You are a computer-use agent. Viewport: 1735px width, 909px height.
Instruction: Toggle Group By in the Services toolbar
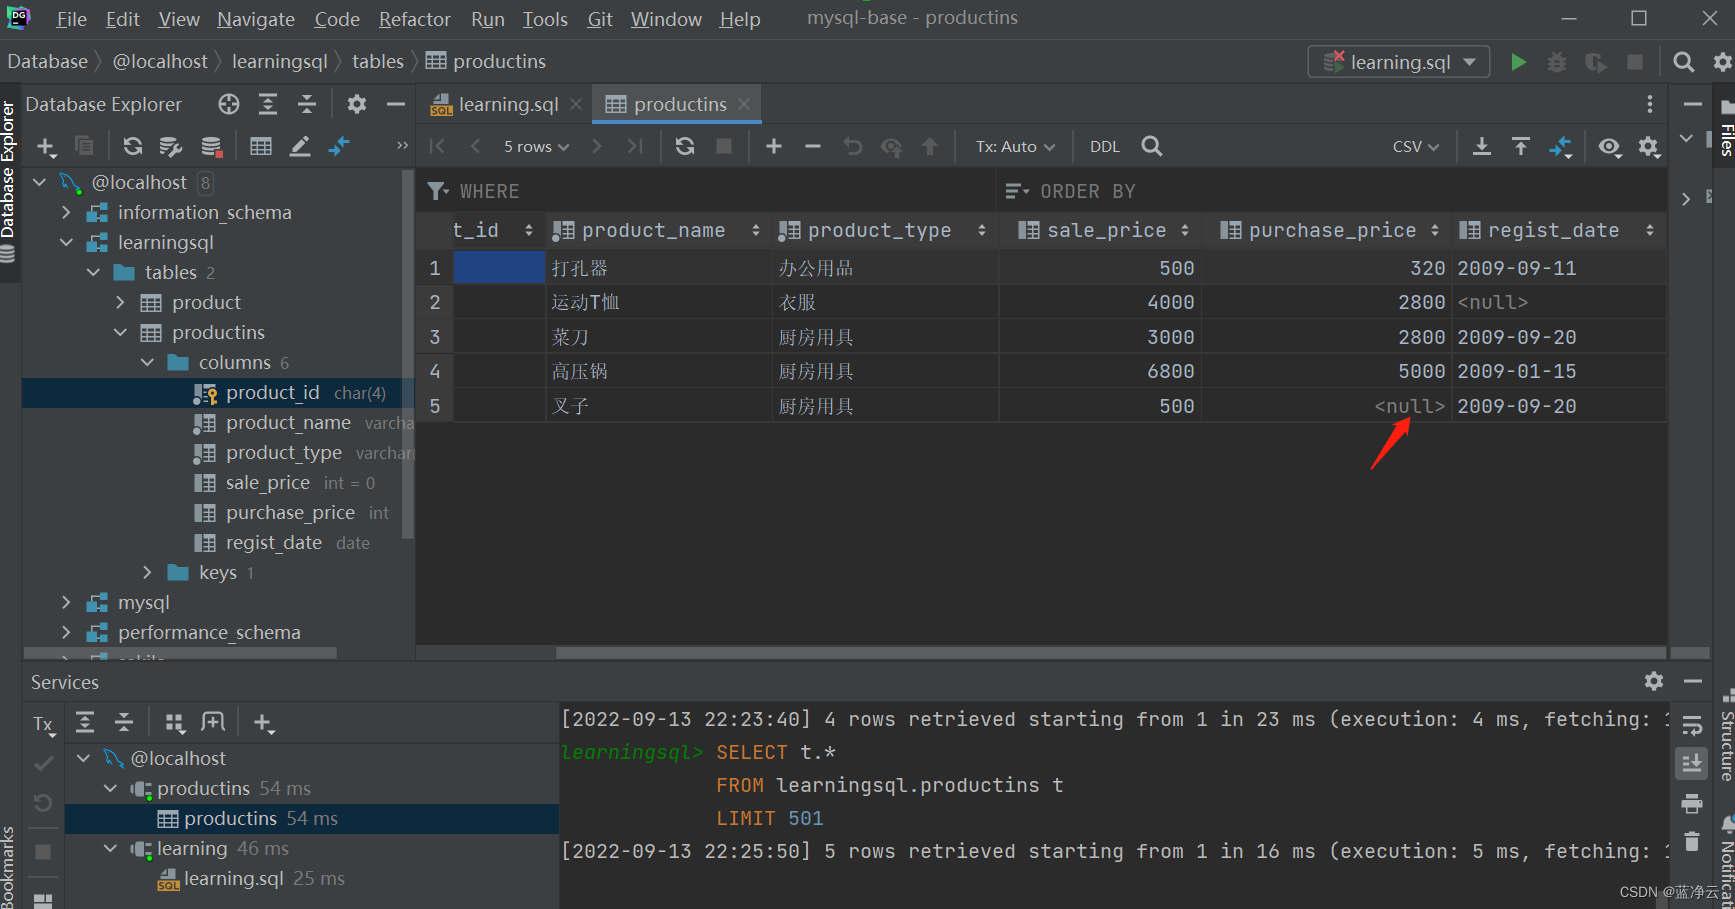[x=175, y=723]
